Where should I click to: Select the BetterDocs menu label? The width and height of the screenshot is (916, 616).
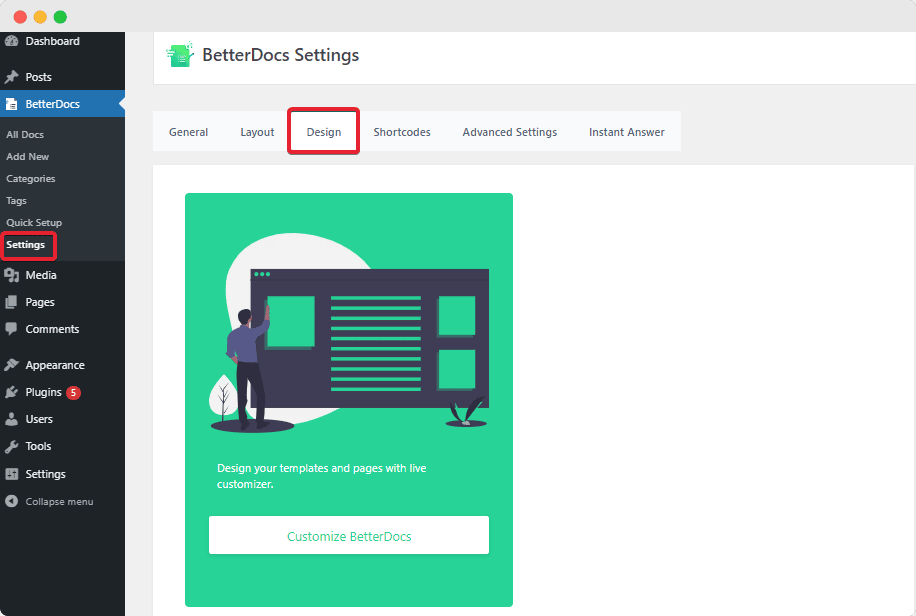tap(53, 104)
